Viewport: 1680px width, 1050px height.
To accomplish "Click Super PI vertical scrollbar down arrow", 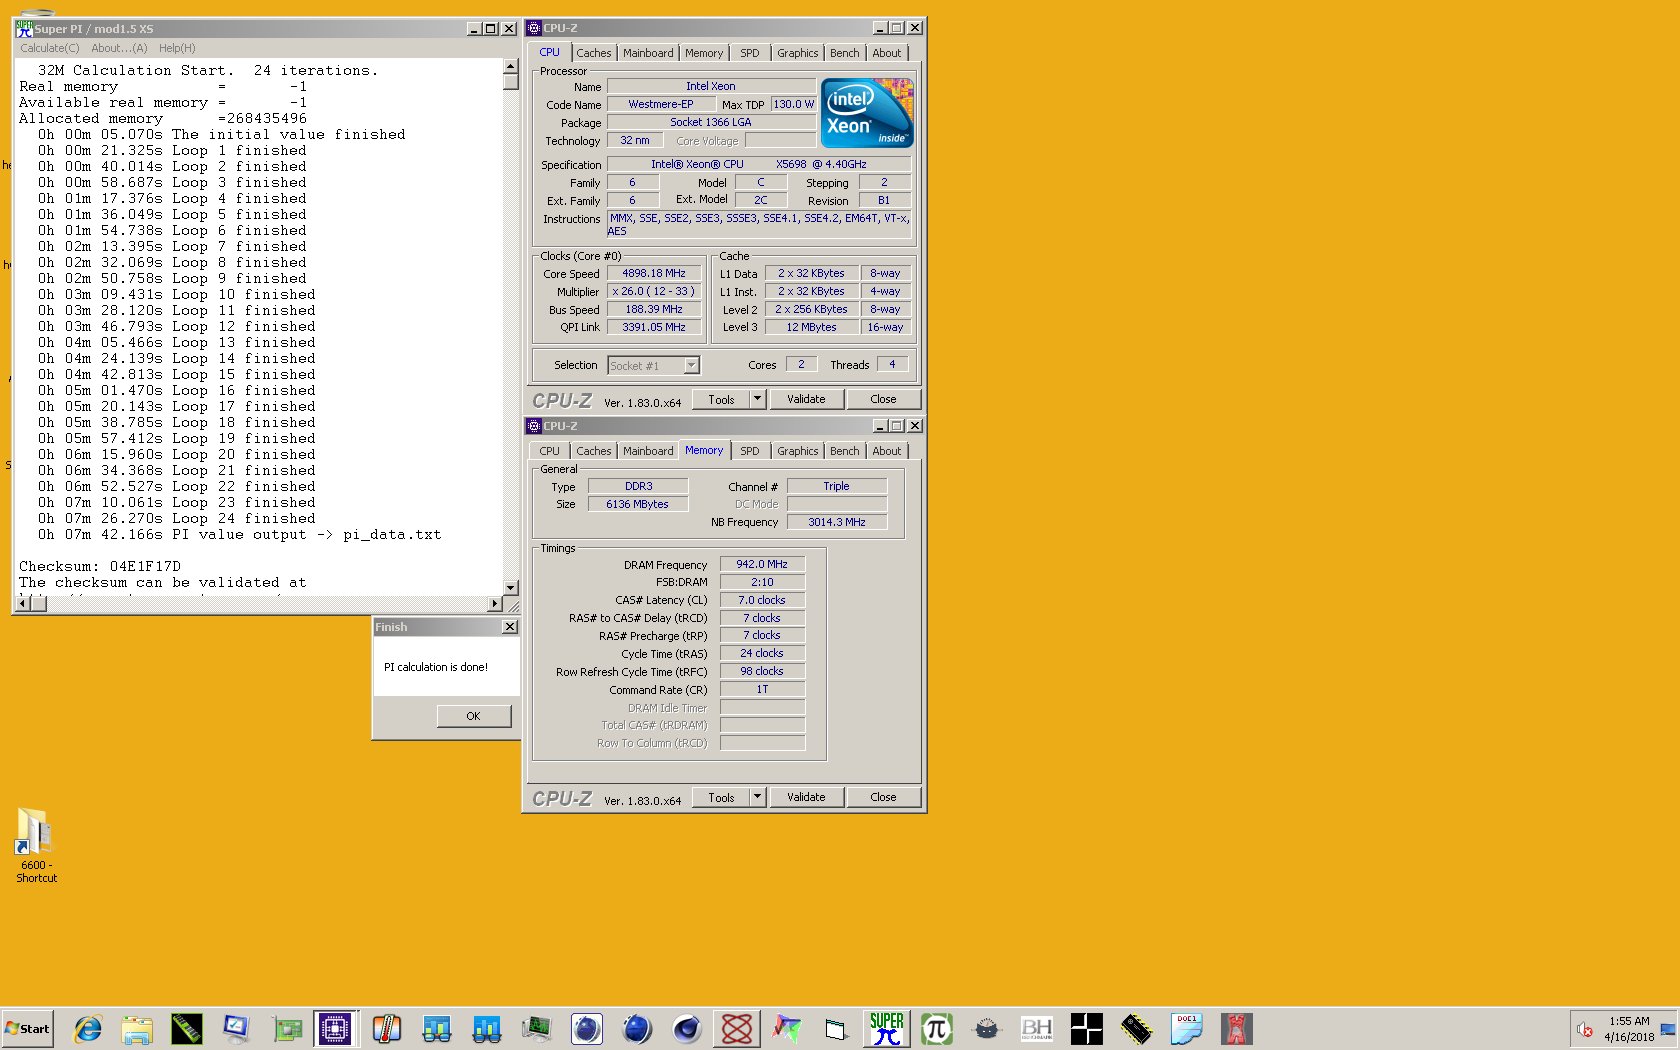I will (x=511, y=588).
